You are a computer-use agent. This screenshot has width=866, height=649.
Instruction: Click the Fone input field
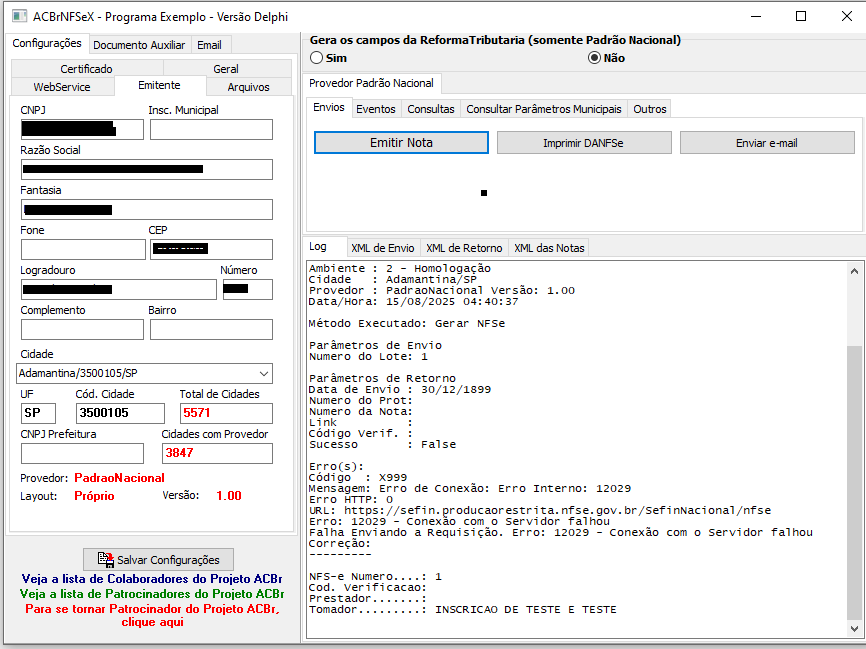coord(83,250)
